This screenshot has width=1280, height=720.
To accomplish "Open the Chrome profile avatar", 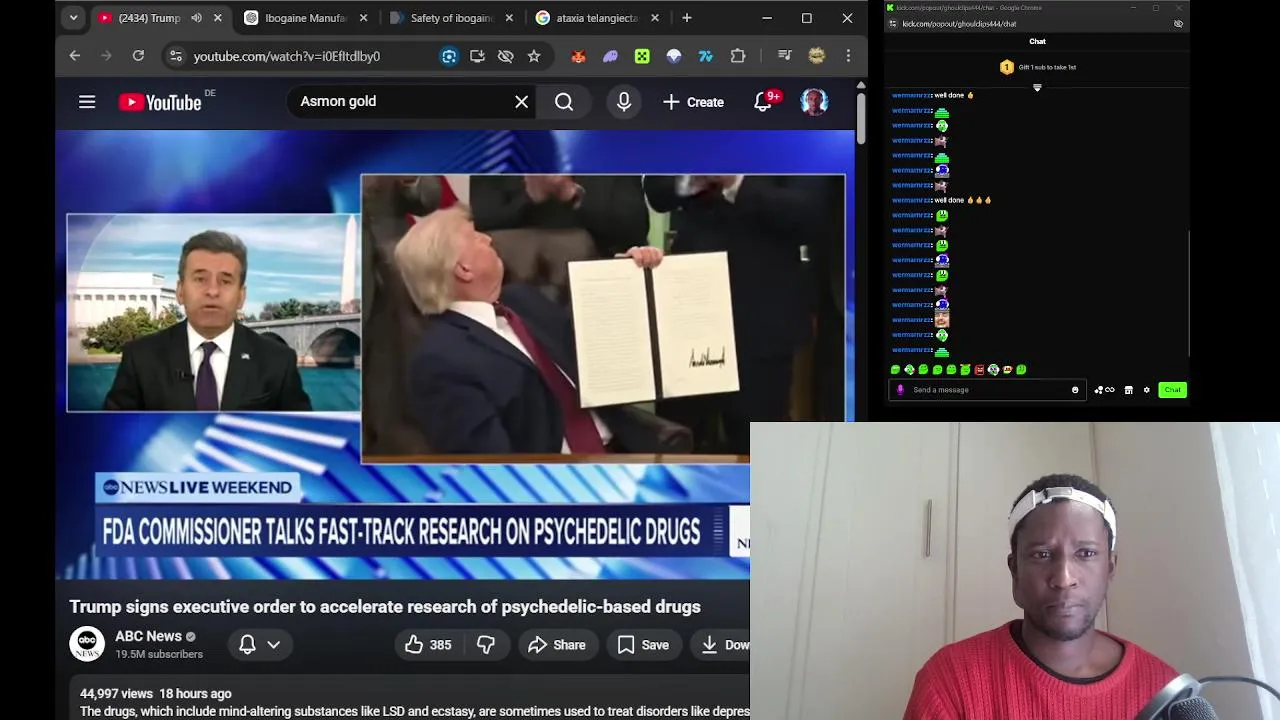I will 816,56.
